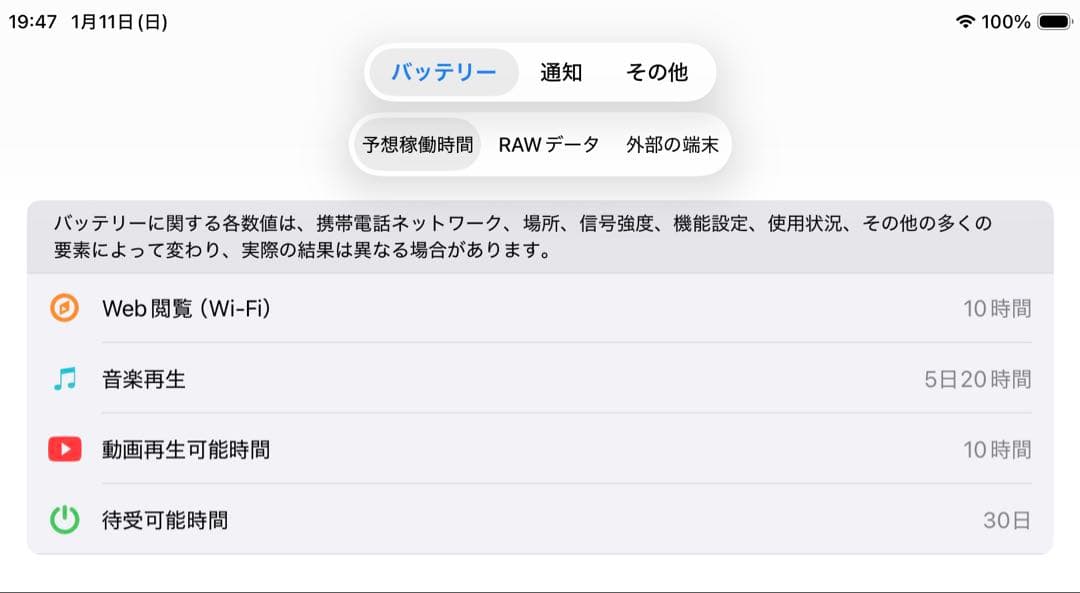Click the green power icon next to 待受可能時間
This screenshot has width=1080, height=593.
tap(63, 519)
